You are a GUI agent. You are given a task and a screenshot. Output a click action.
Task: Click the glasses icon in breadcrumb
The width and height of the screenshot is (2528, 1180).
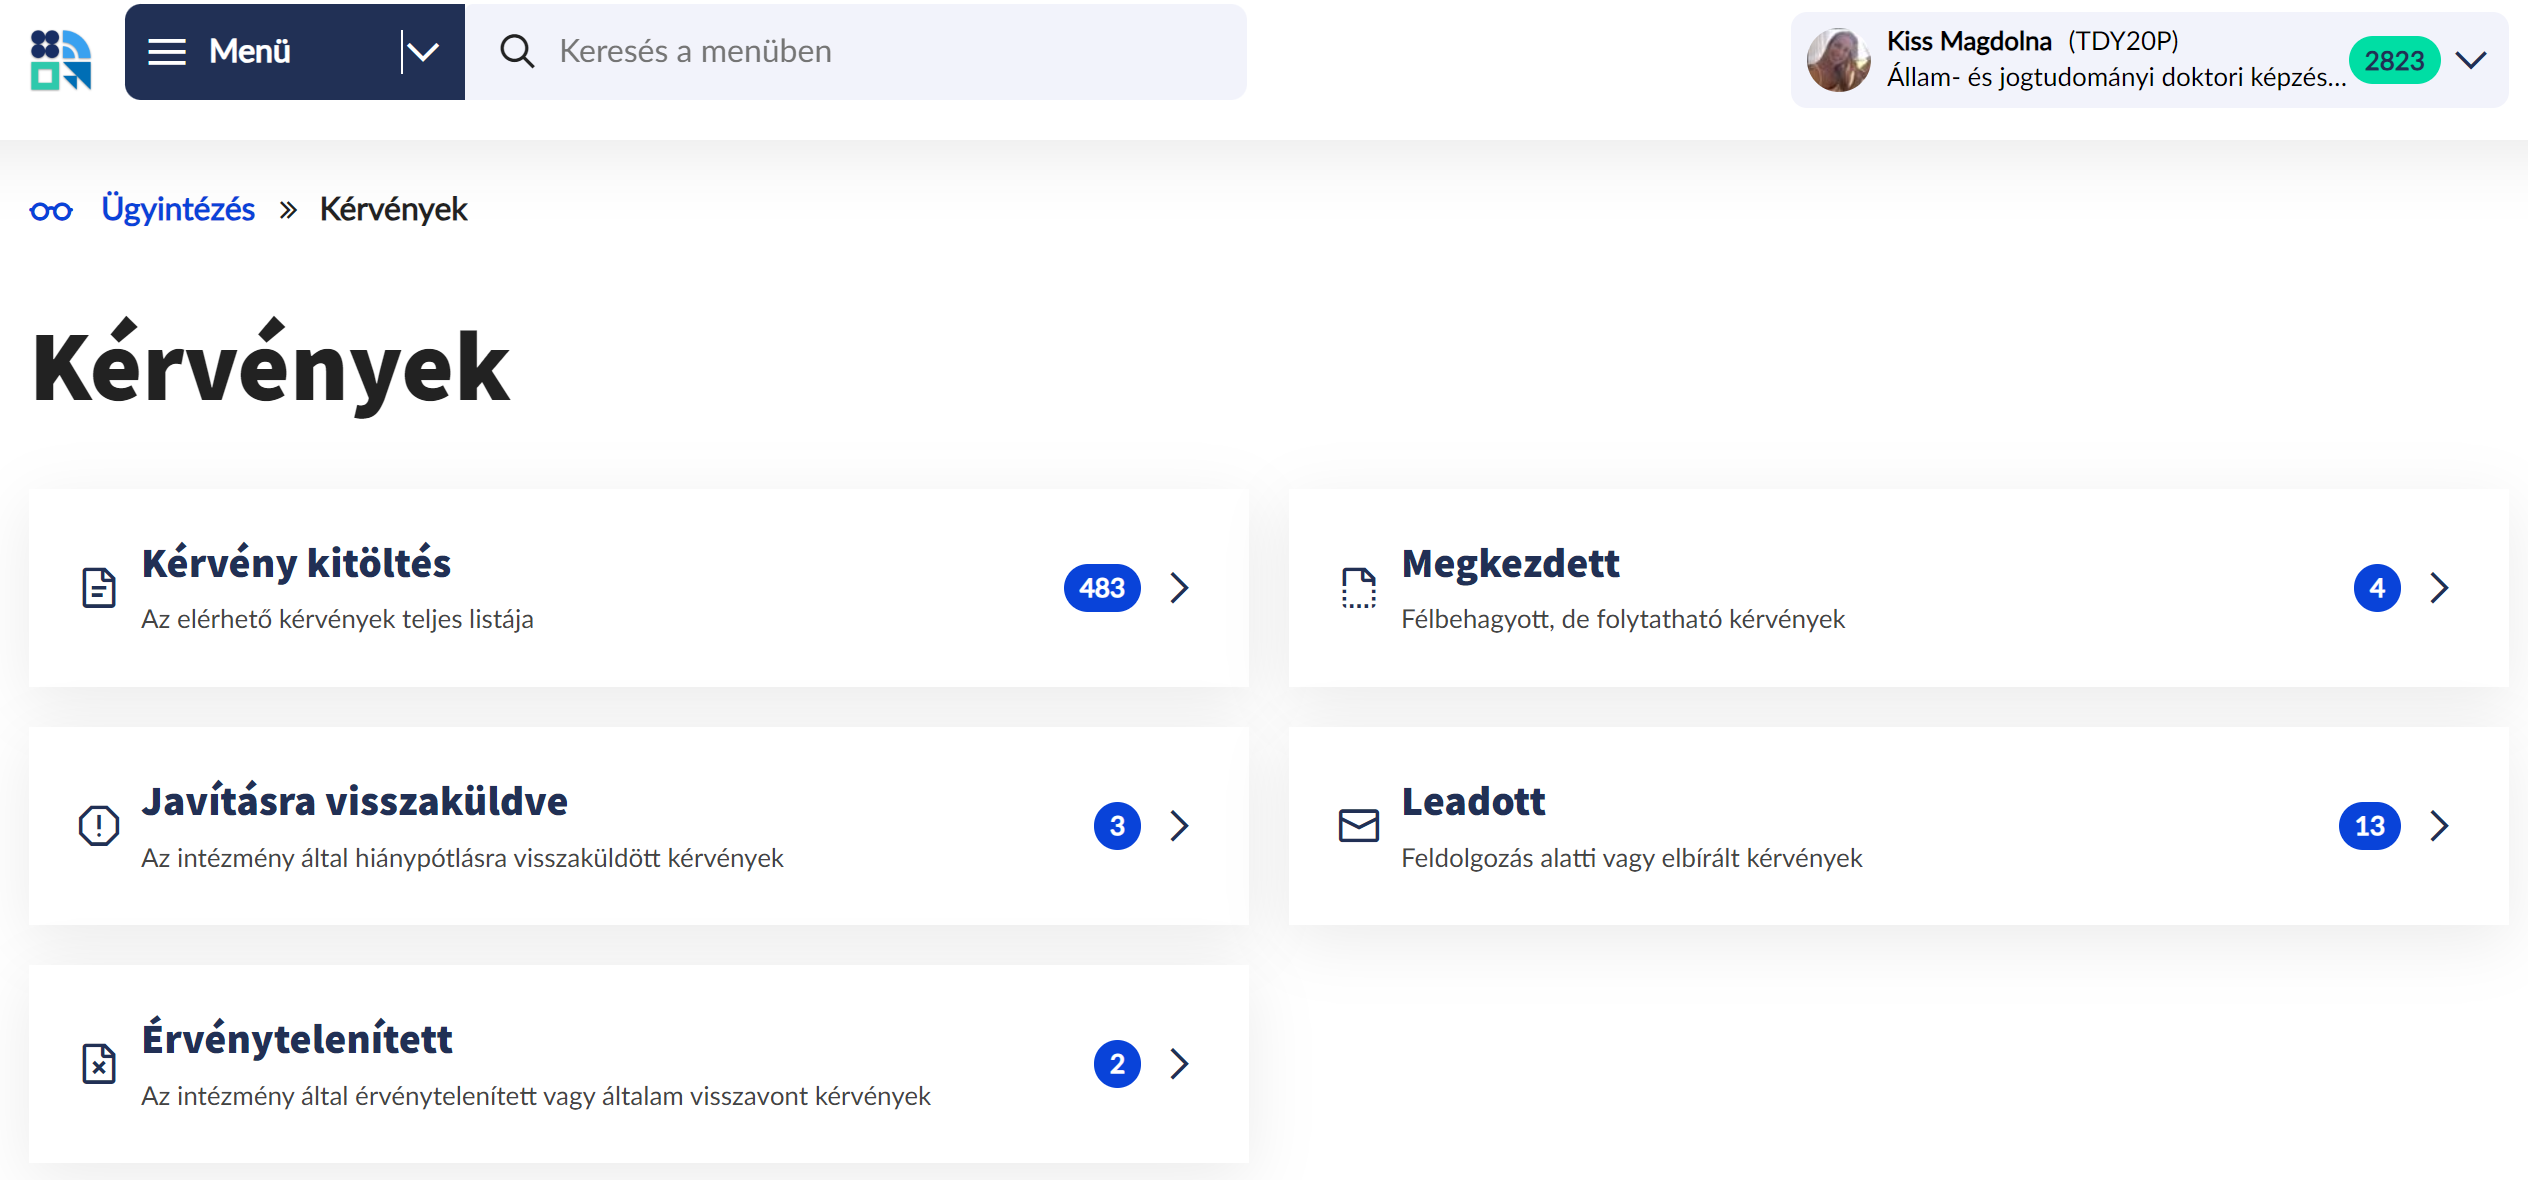51,211
